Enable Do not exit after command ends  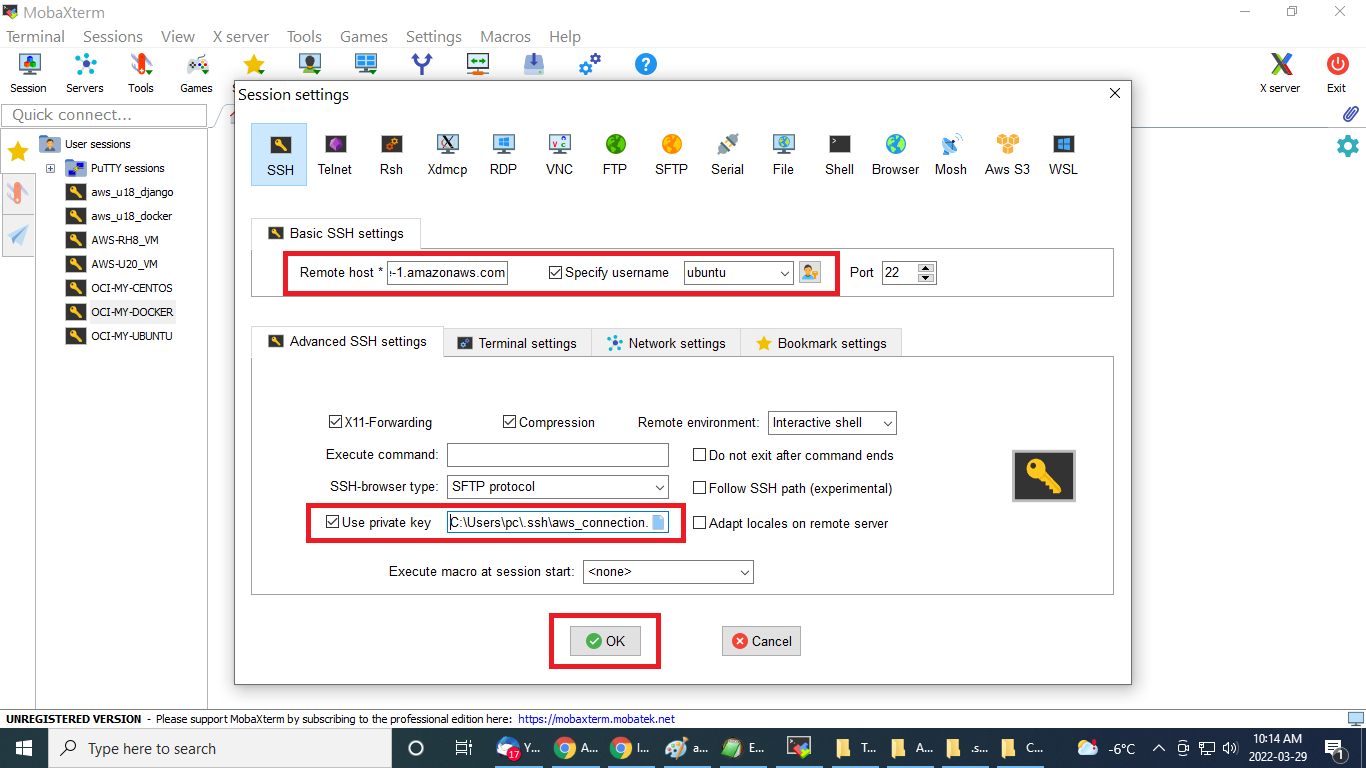(700, 455)
